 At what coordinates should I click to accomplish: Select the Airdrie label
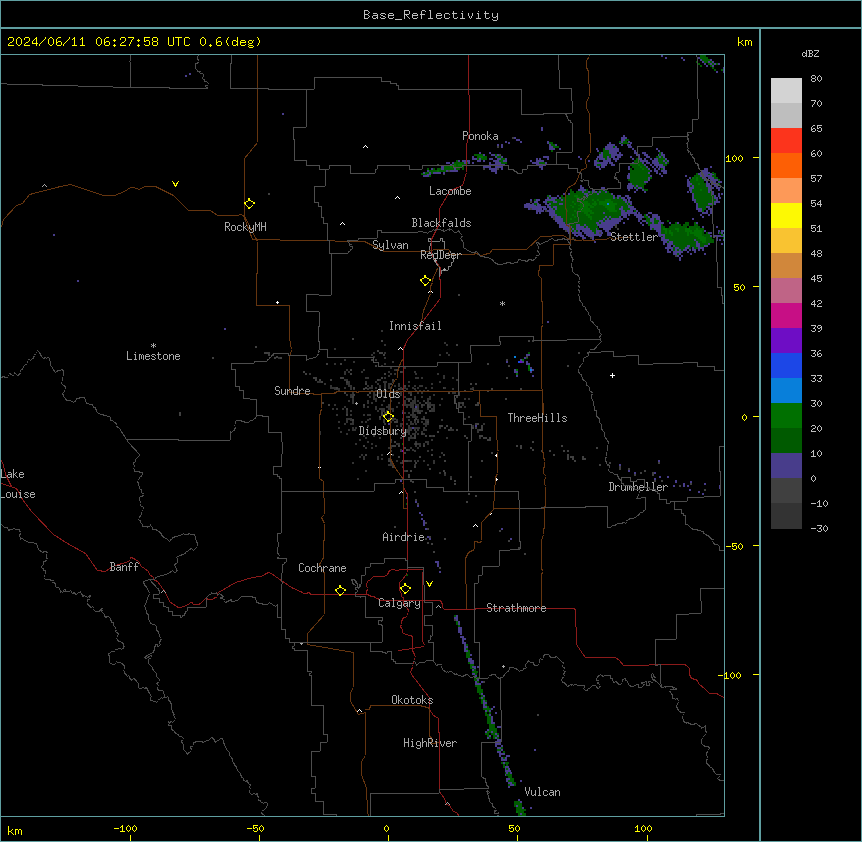click(404, 537)
